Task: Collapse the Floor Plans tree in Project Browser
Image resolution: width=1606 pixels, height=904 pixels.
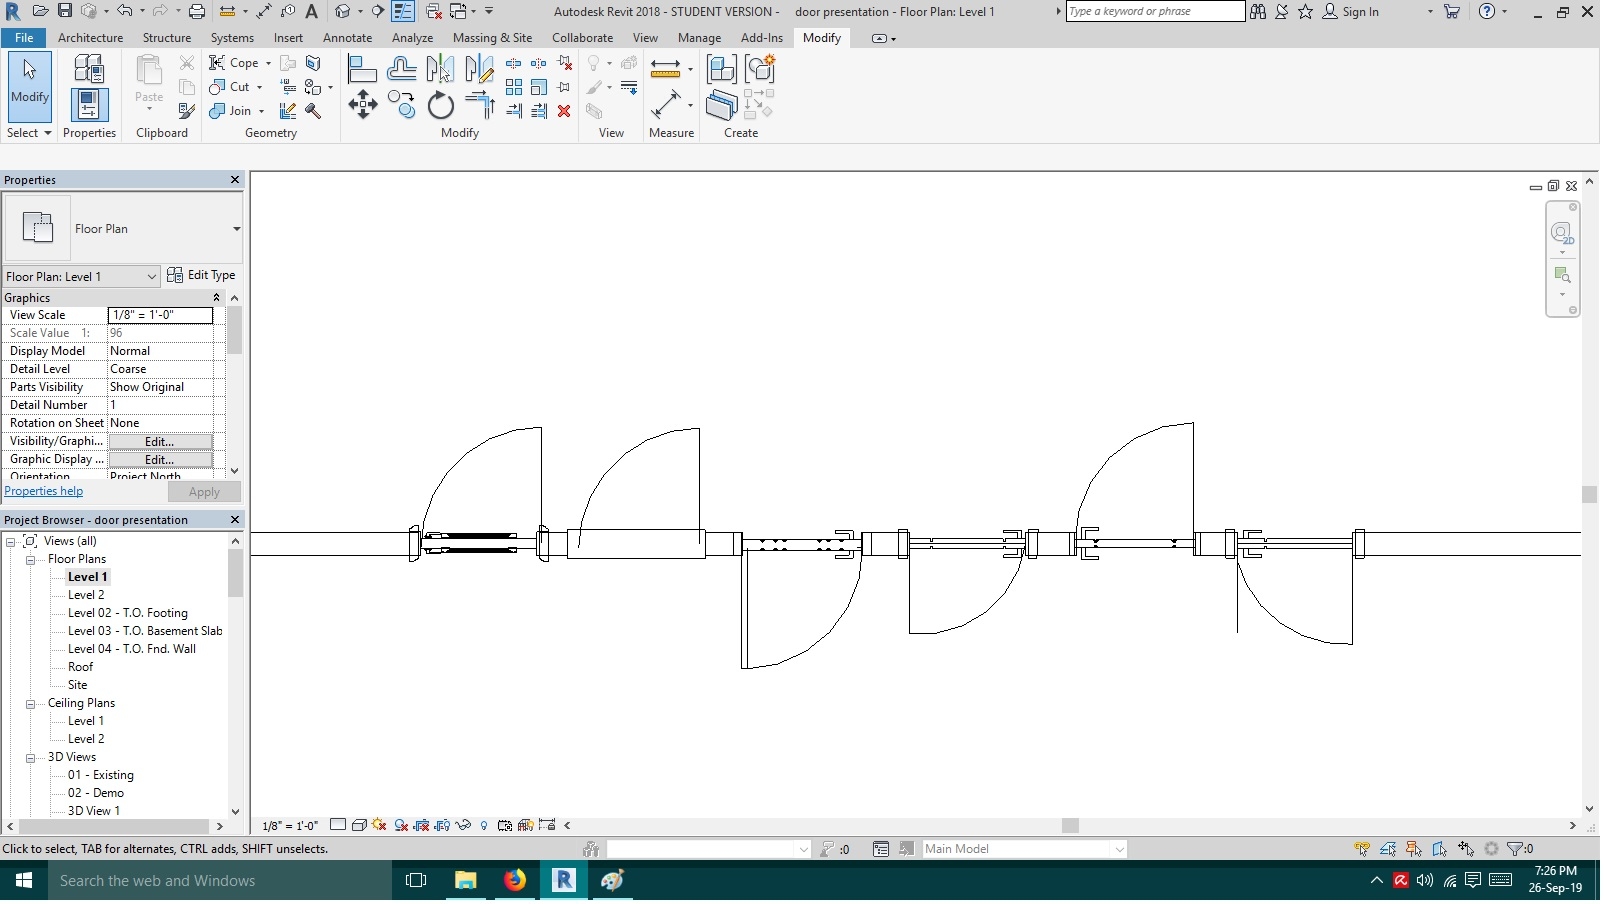Action: (31, 559)
